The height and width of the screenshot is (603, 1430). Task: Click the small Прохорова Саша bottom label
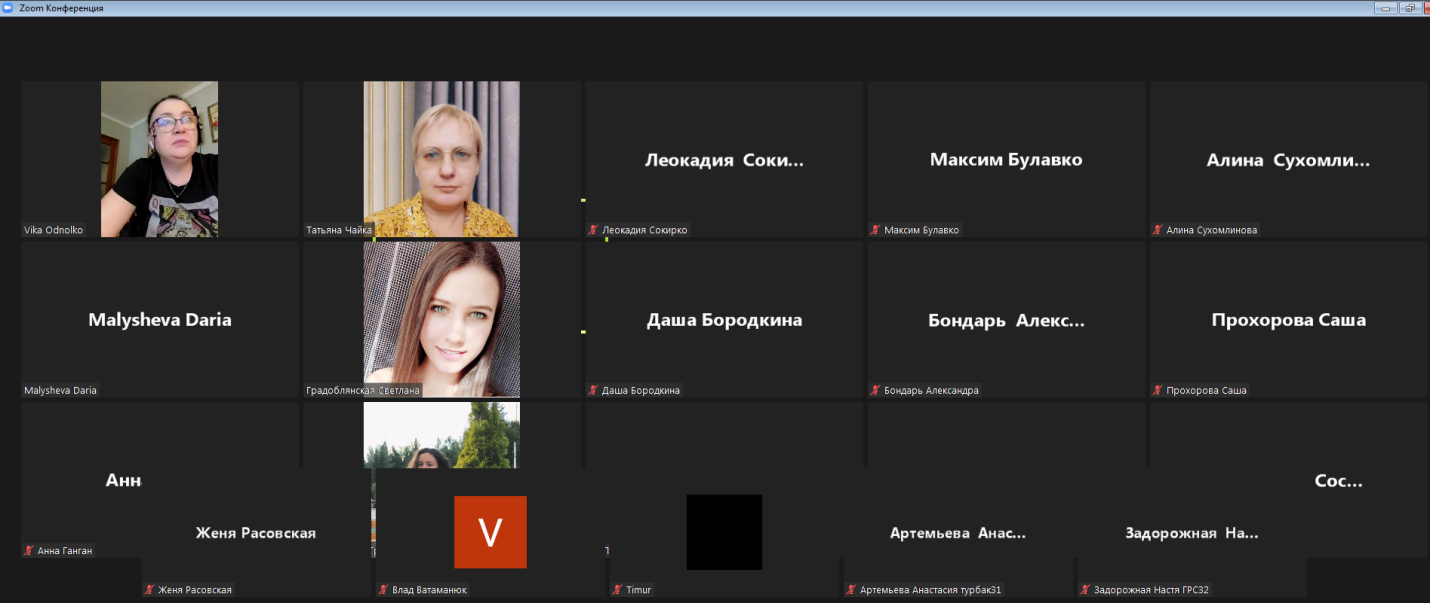pos(1206,390)
